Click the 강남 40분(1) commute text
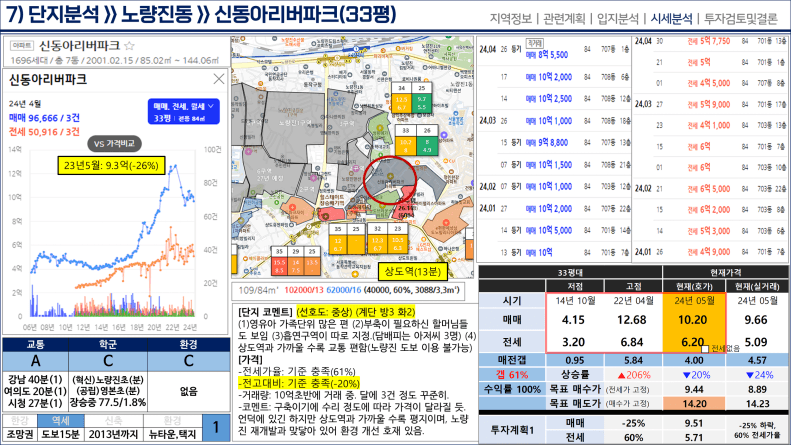 [x=35, y=379]
